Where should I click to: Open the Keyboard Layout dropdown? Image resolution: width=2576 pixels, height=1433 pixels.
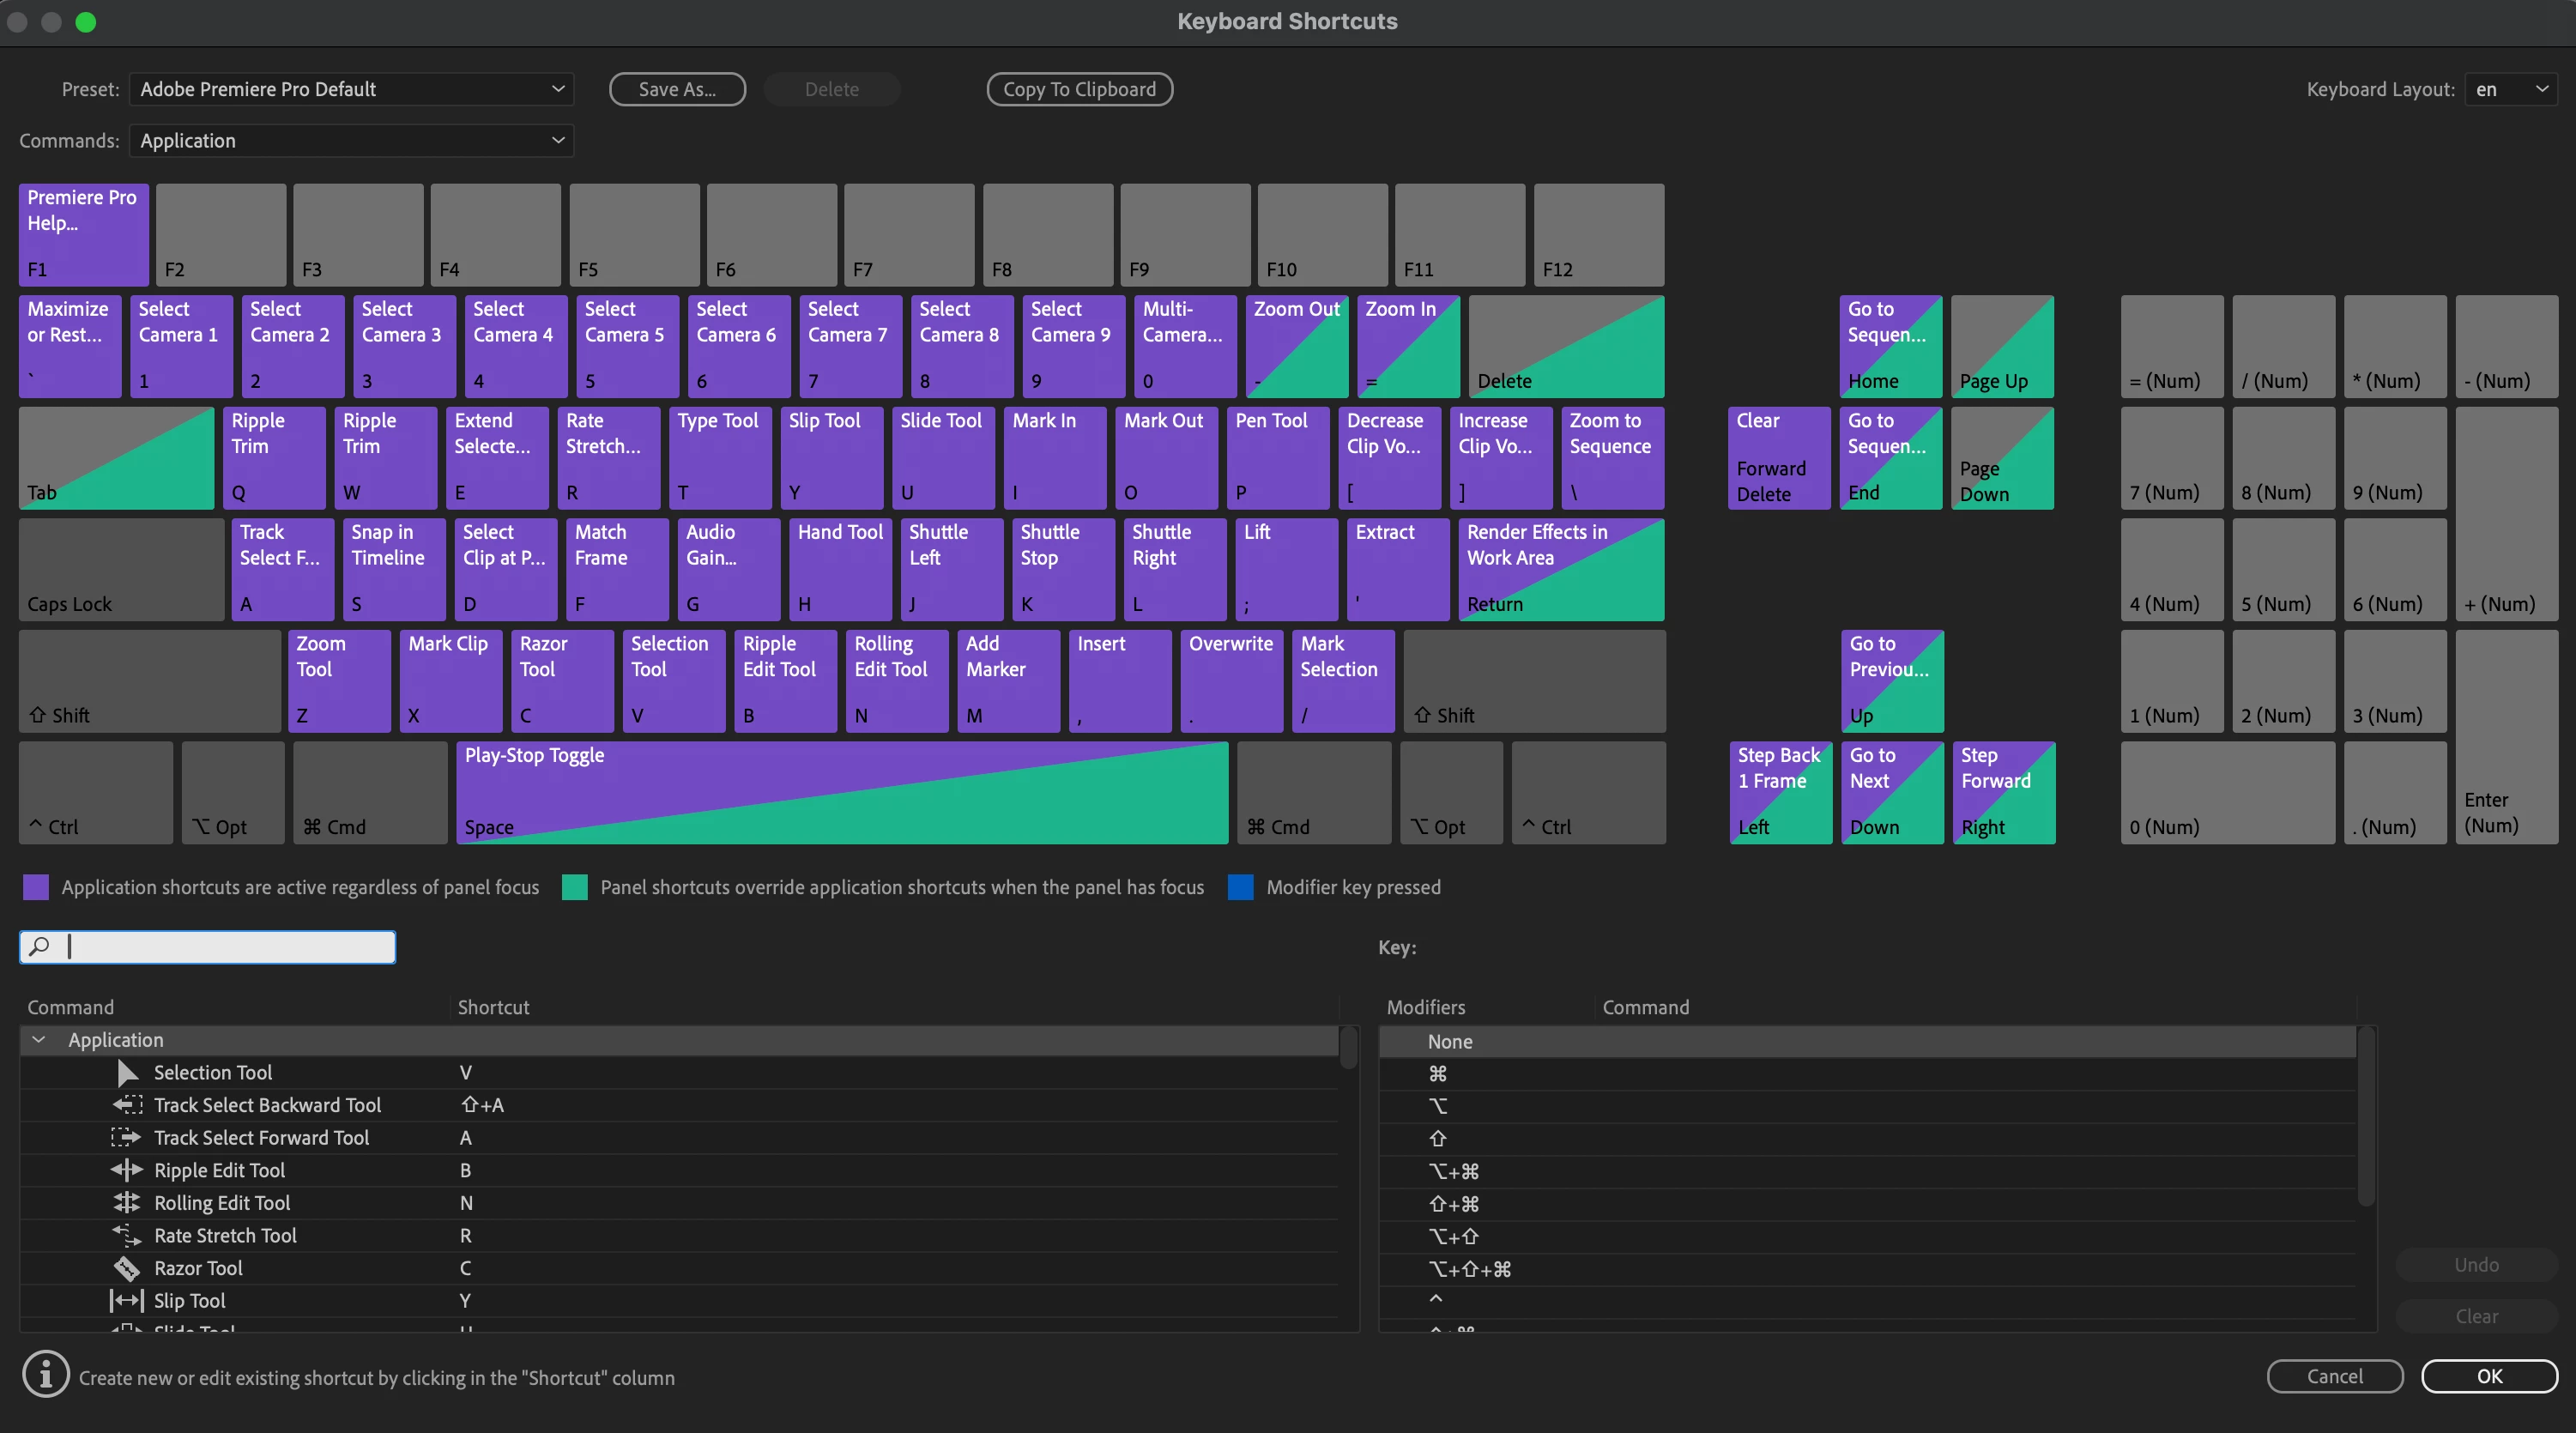pyautogui.click(x=2510, y=89)
